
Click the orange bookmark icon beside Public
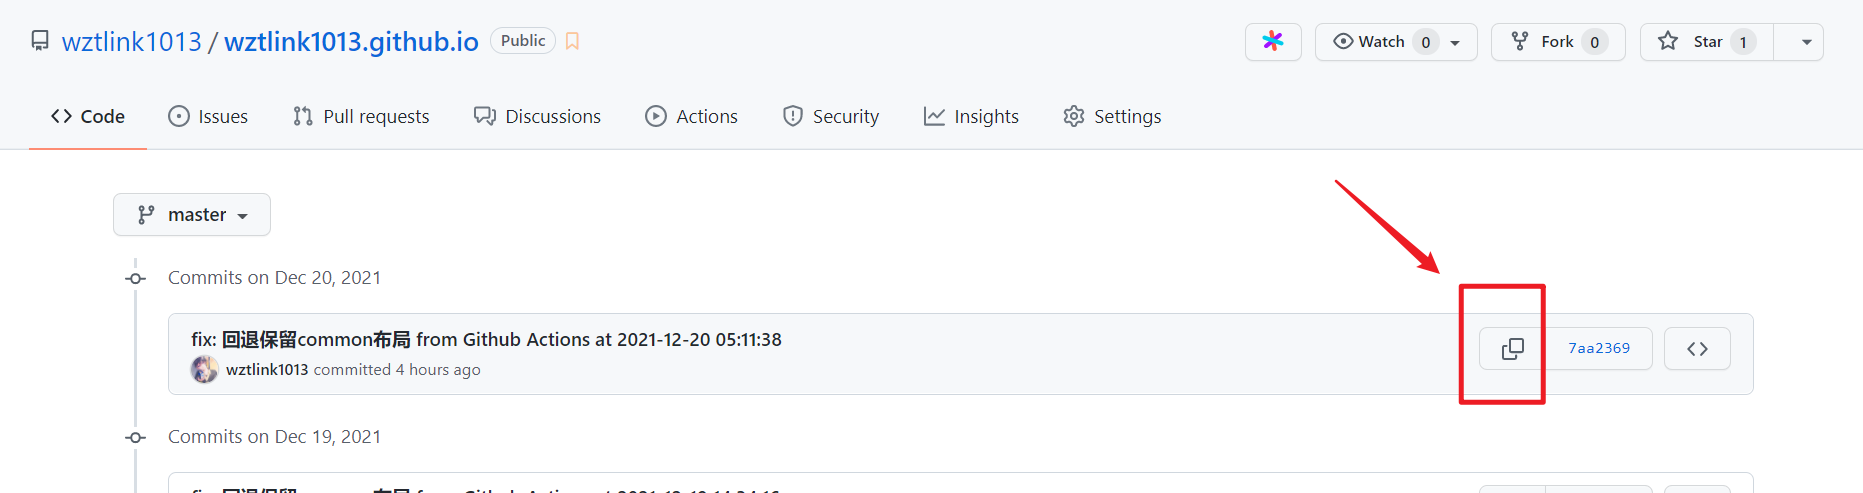(572, 41)
